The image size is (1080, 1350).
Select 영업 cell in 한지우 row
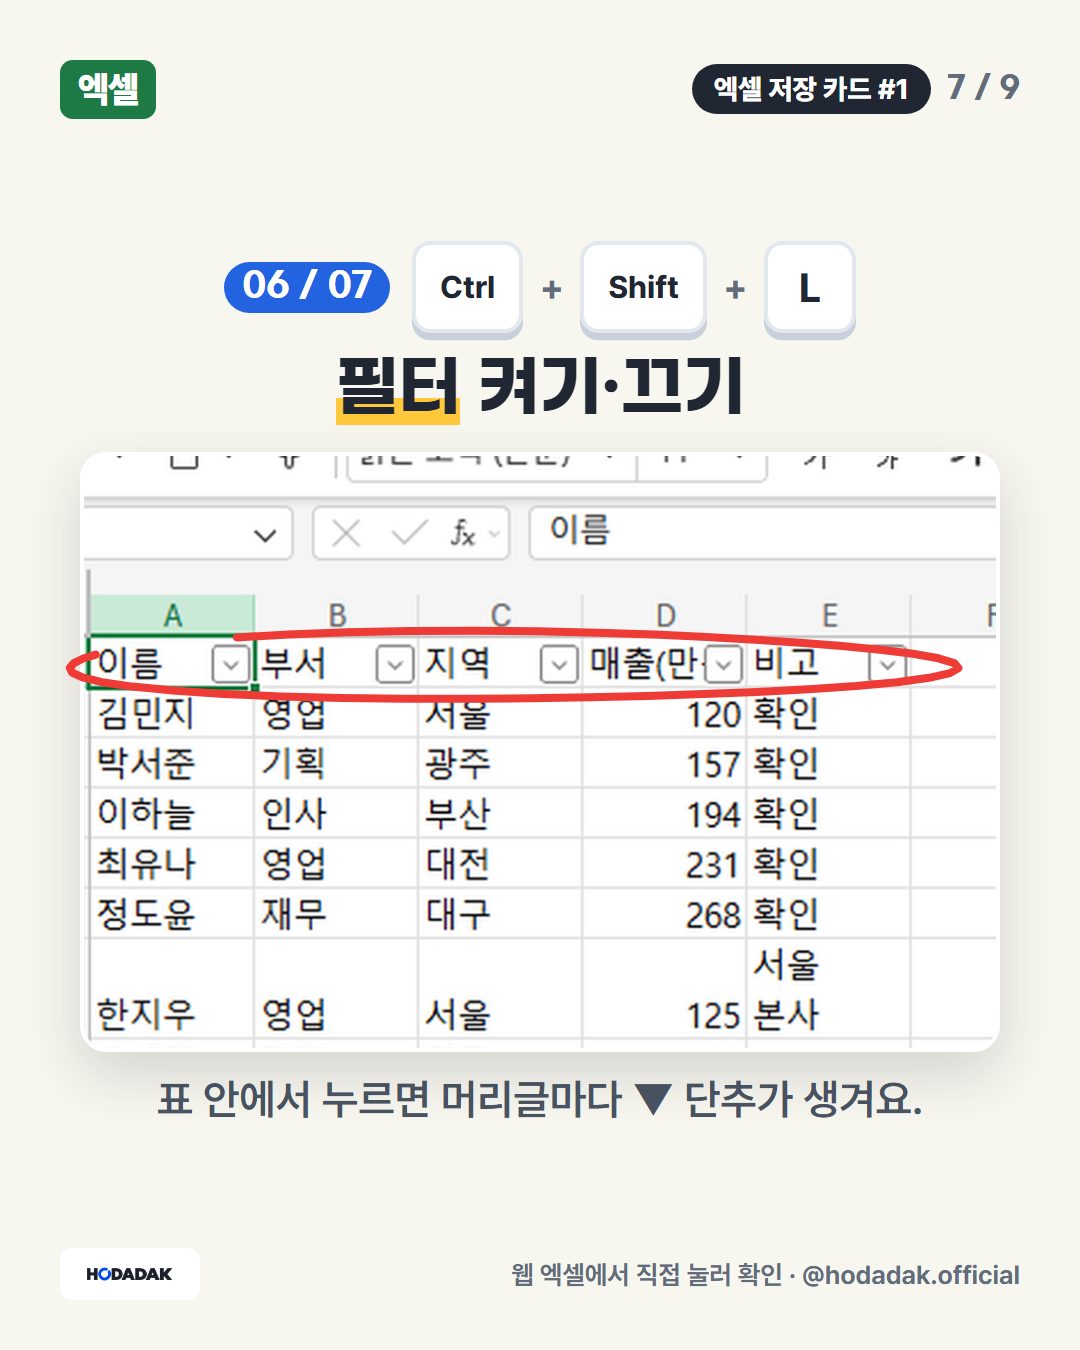[337, 990]
